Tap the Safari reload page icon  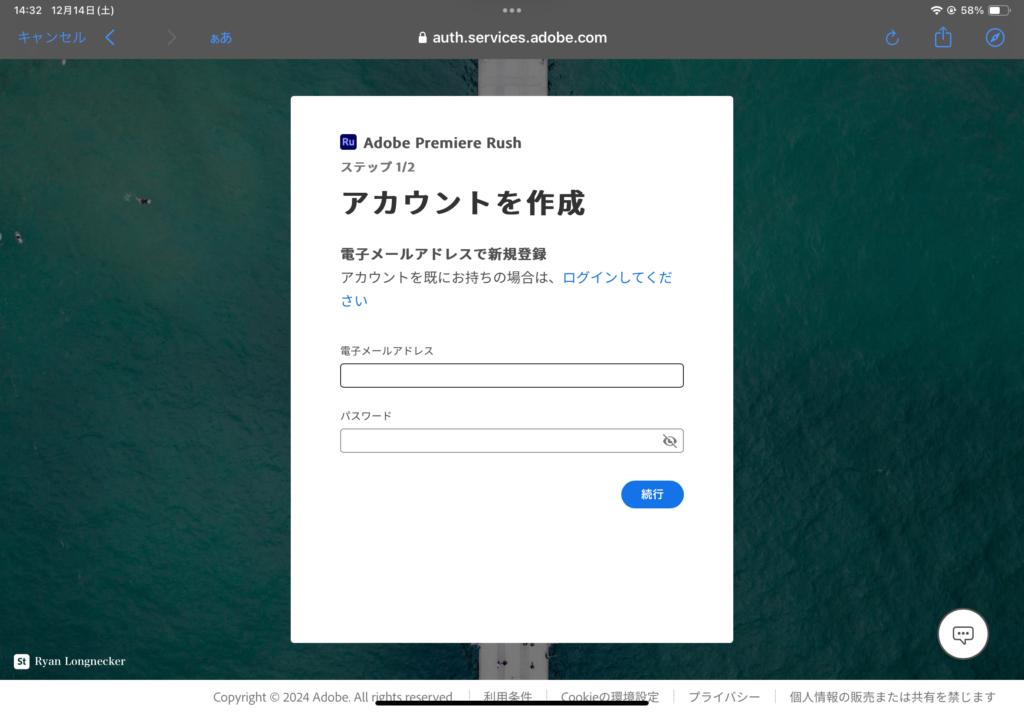pos(892,38)
